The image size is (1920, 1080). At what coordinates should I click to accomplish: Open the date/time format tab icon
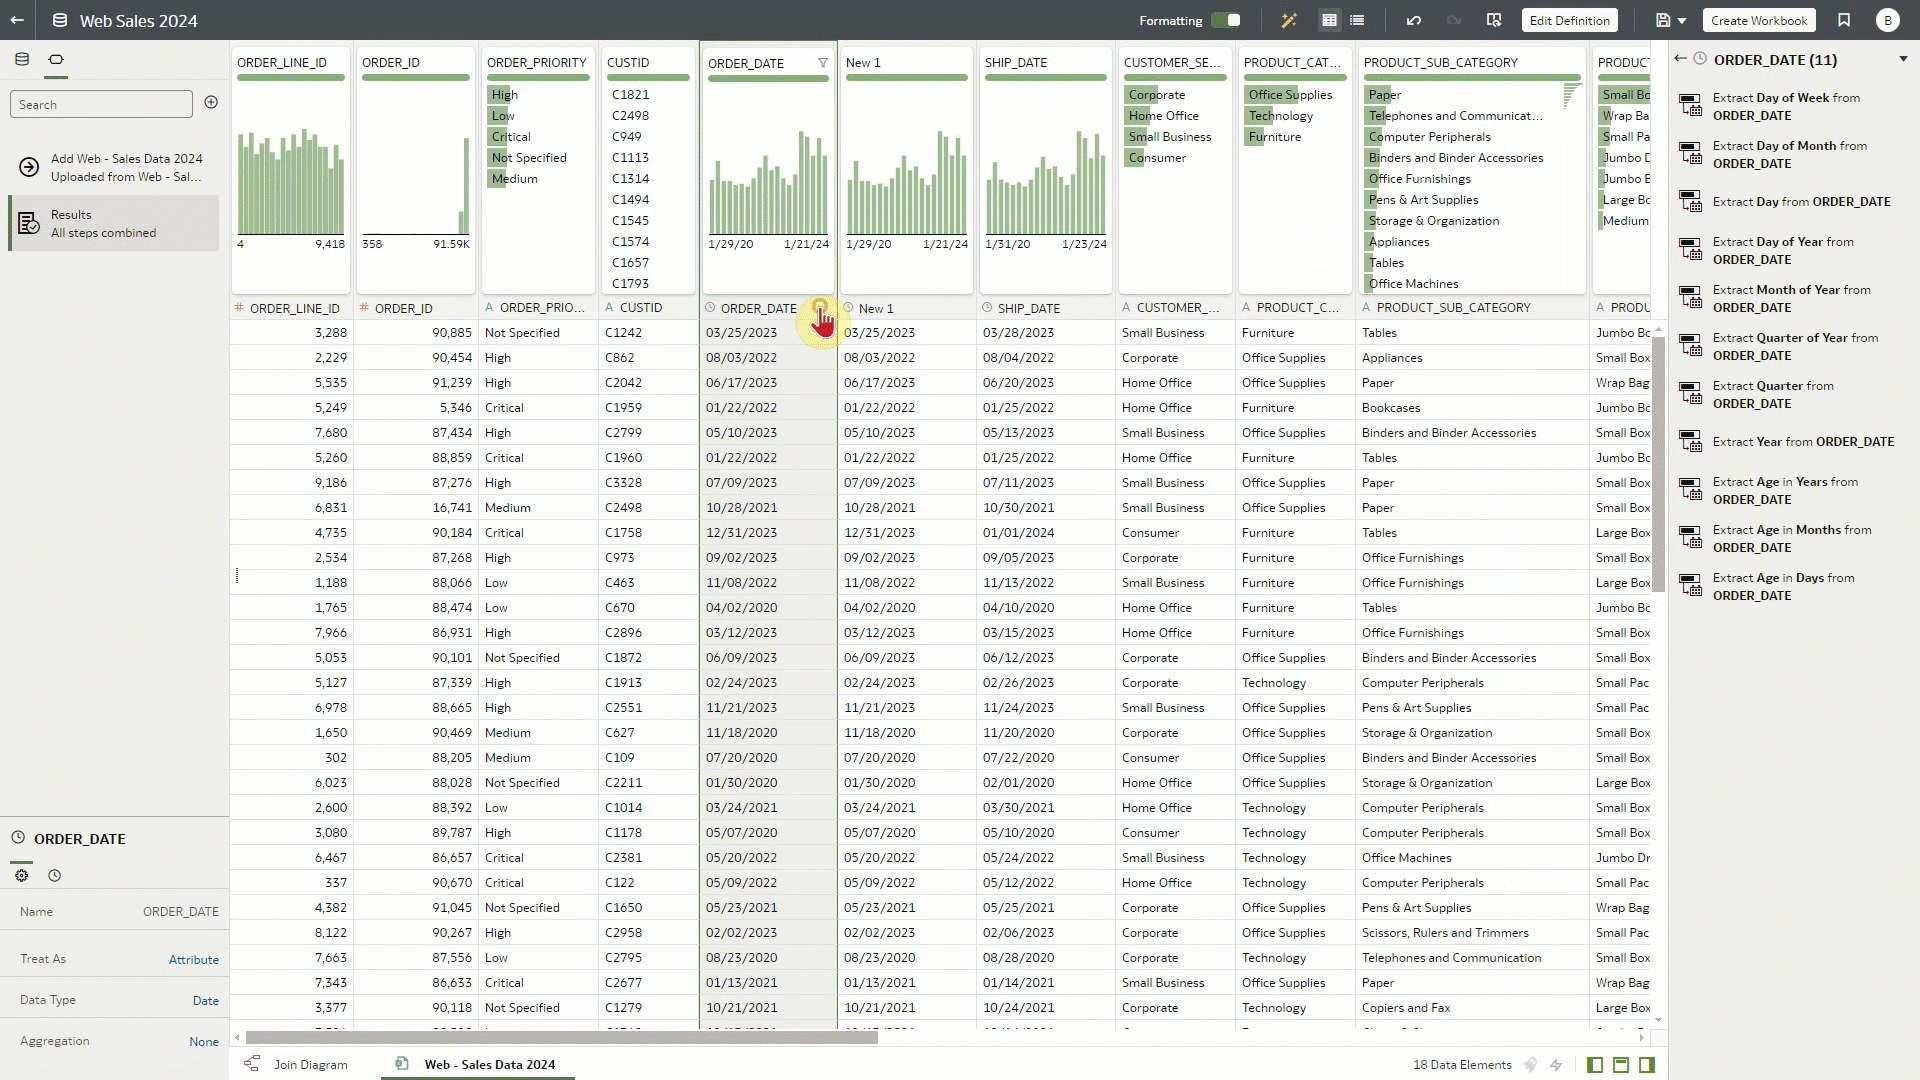click(x=55, y=876)
